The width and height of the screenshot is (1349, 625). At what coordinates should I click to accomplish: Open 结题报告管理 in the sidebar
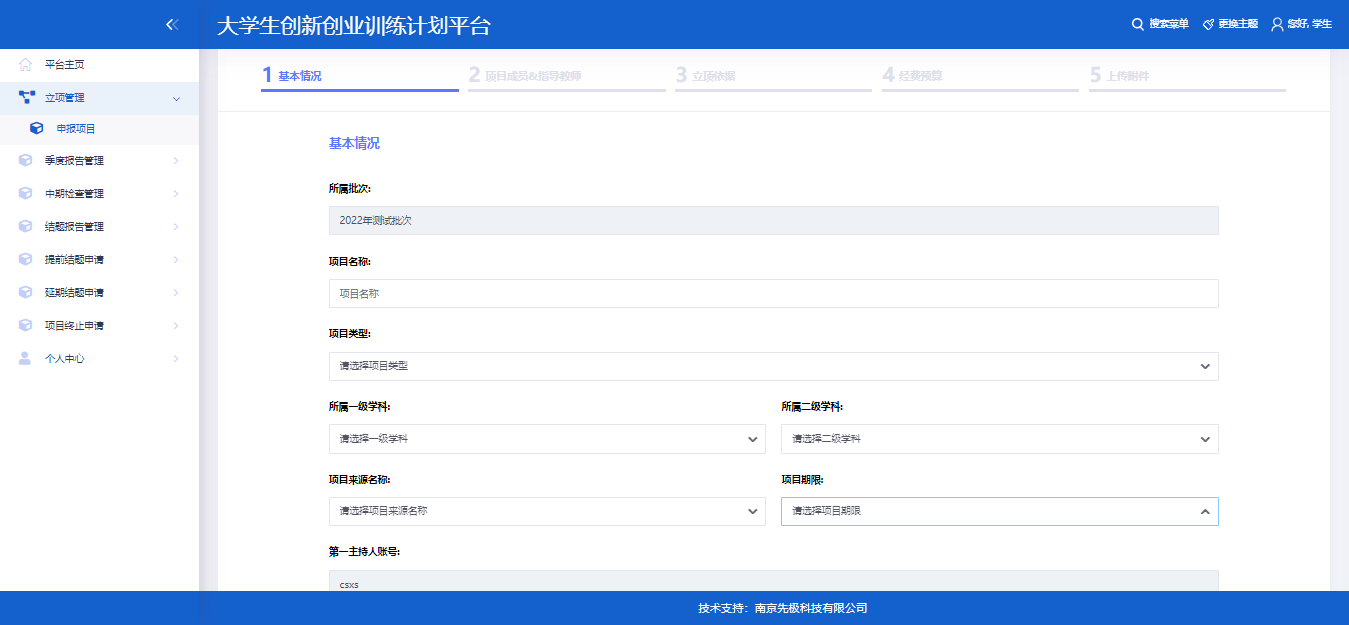(75, 227)
